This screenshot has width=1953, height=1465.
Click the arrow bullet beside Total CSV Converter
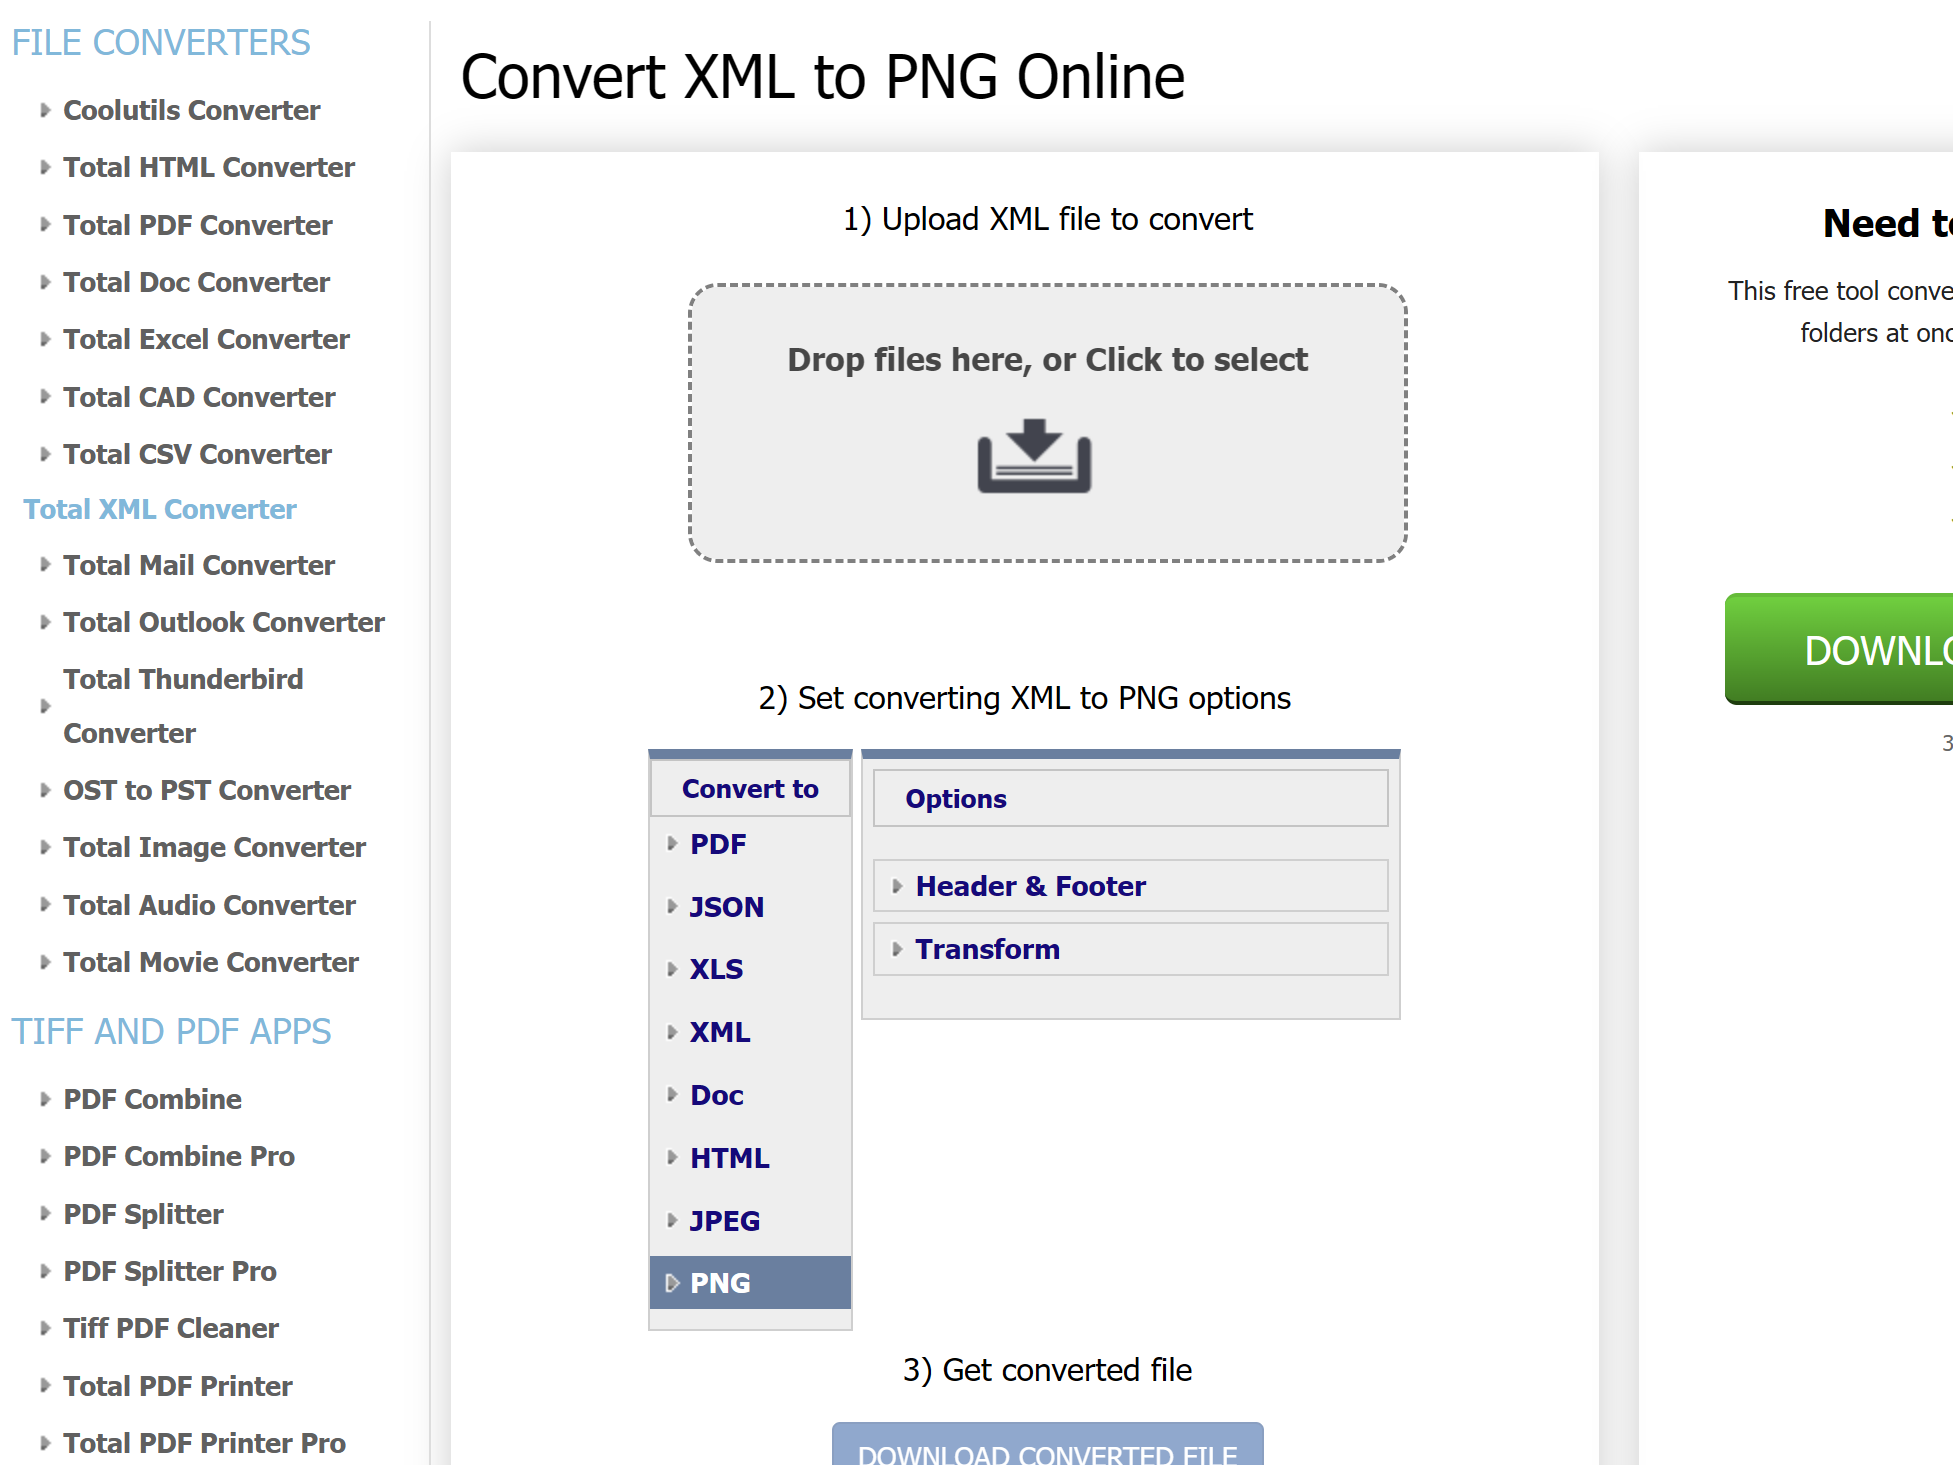click(x=45, y=454)
